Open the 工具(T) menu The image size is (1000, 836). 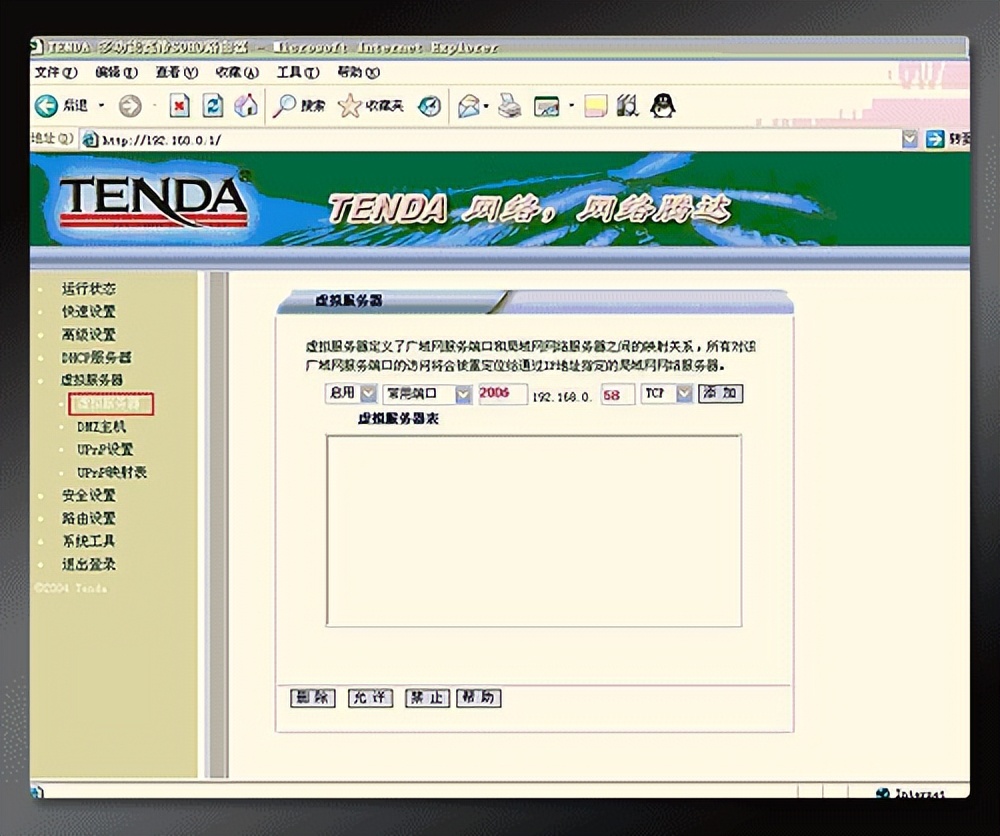[297, 73]
